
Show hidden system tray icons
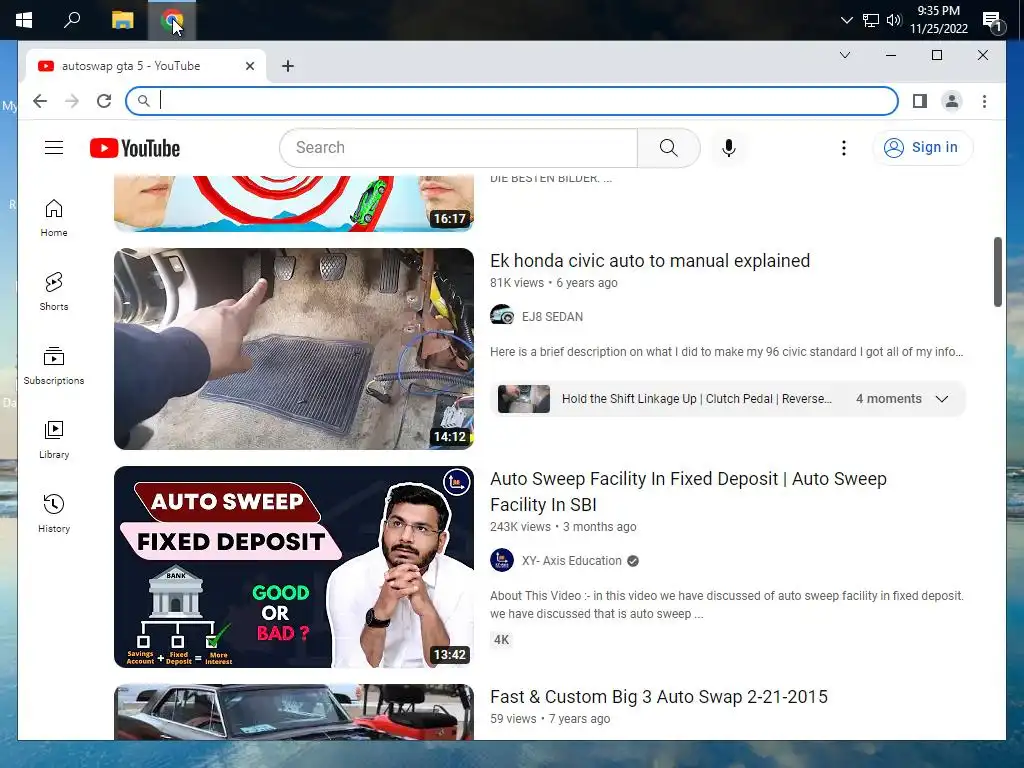(x=846, y=20)
